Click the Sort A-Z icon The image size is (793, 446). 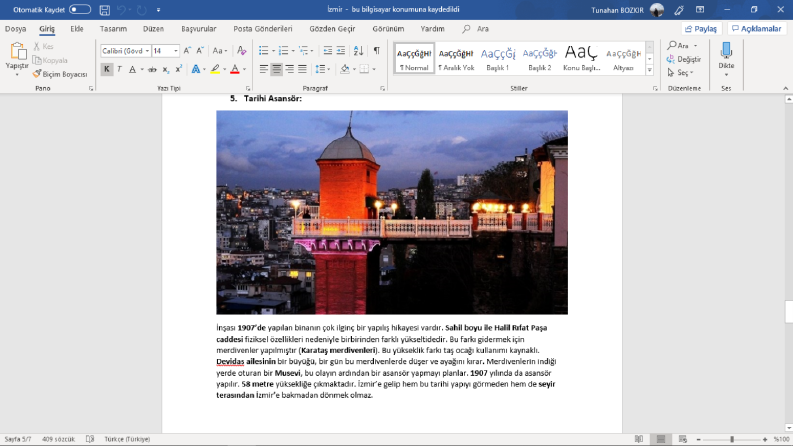(x=359, y=51)
